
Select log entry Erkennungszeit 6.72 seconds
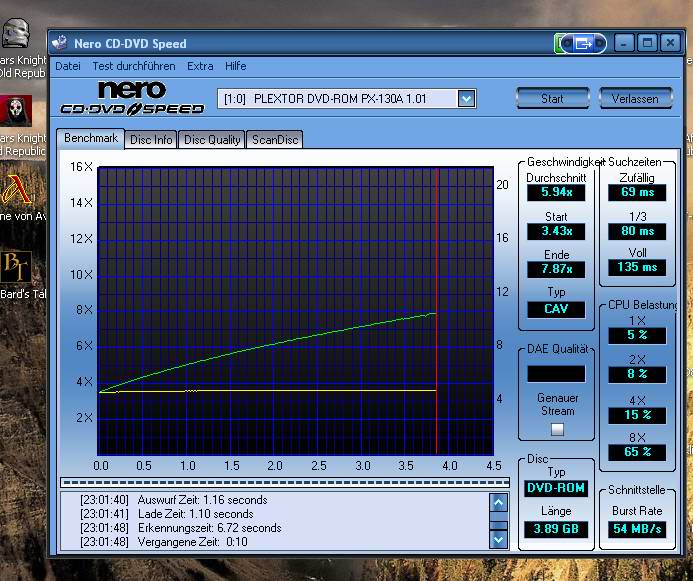tap(181, 528)
